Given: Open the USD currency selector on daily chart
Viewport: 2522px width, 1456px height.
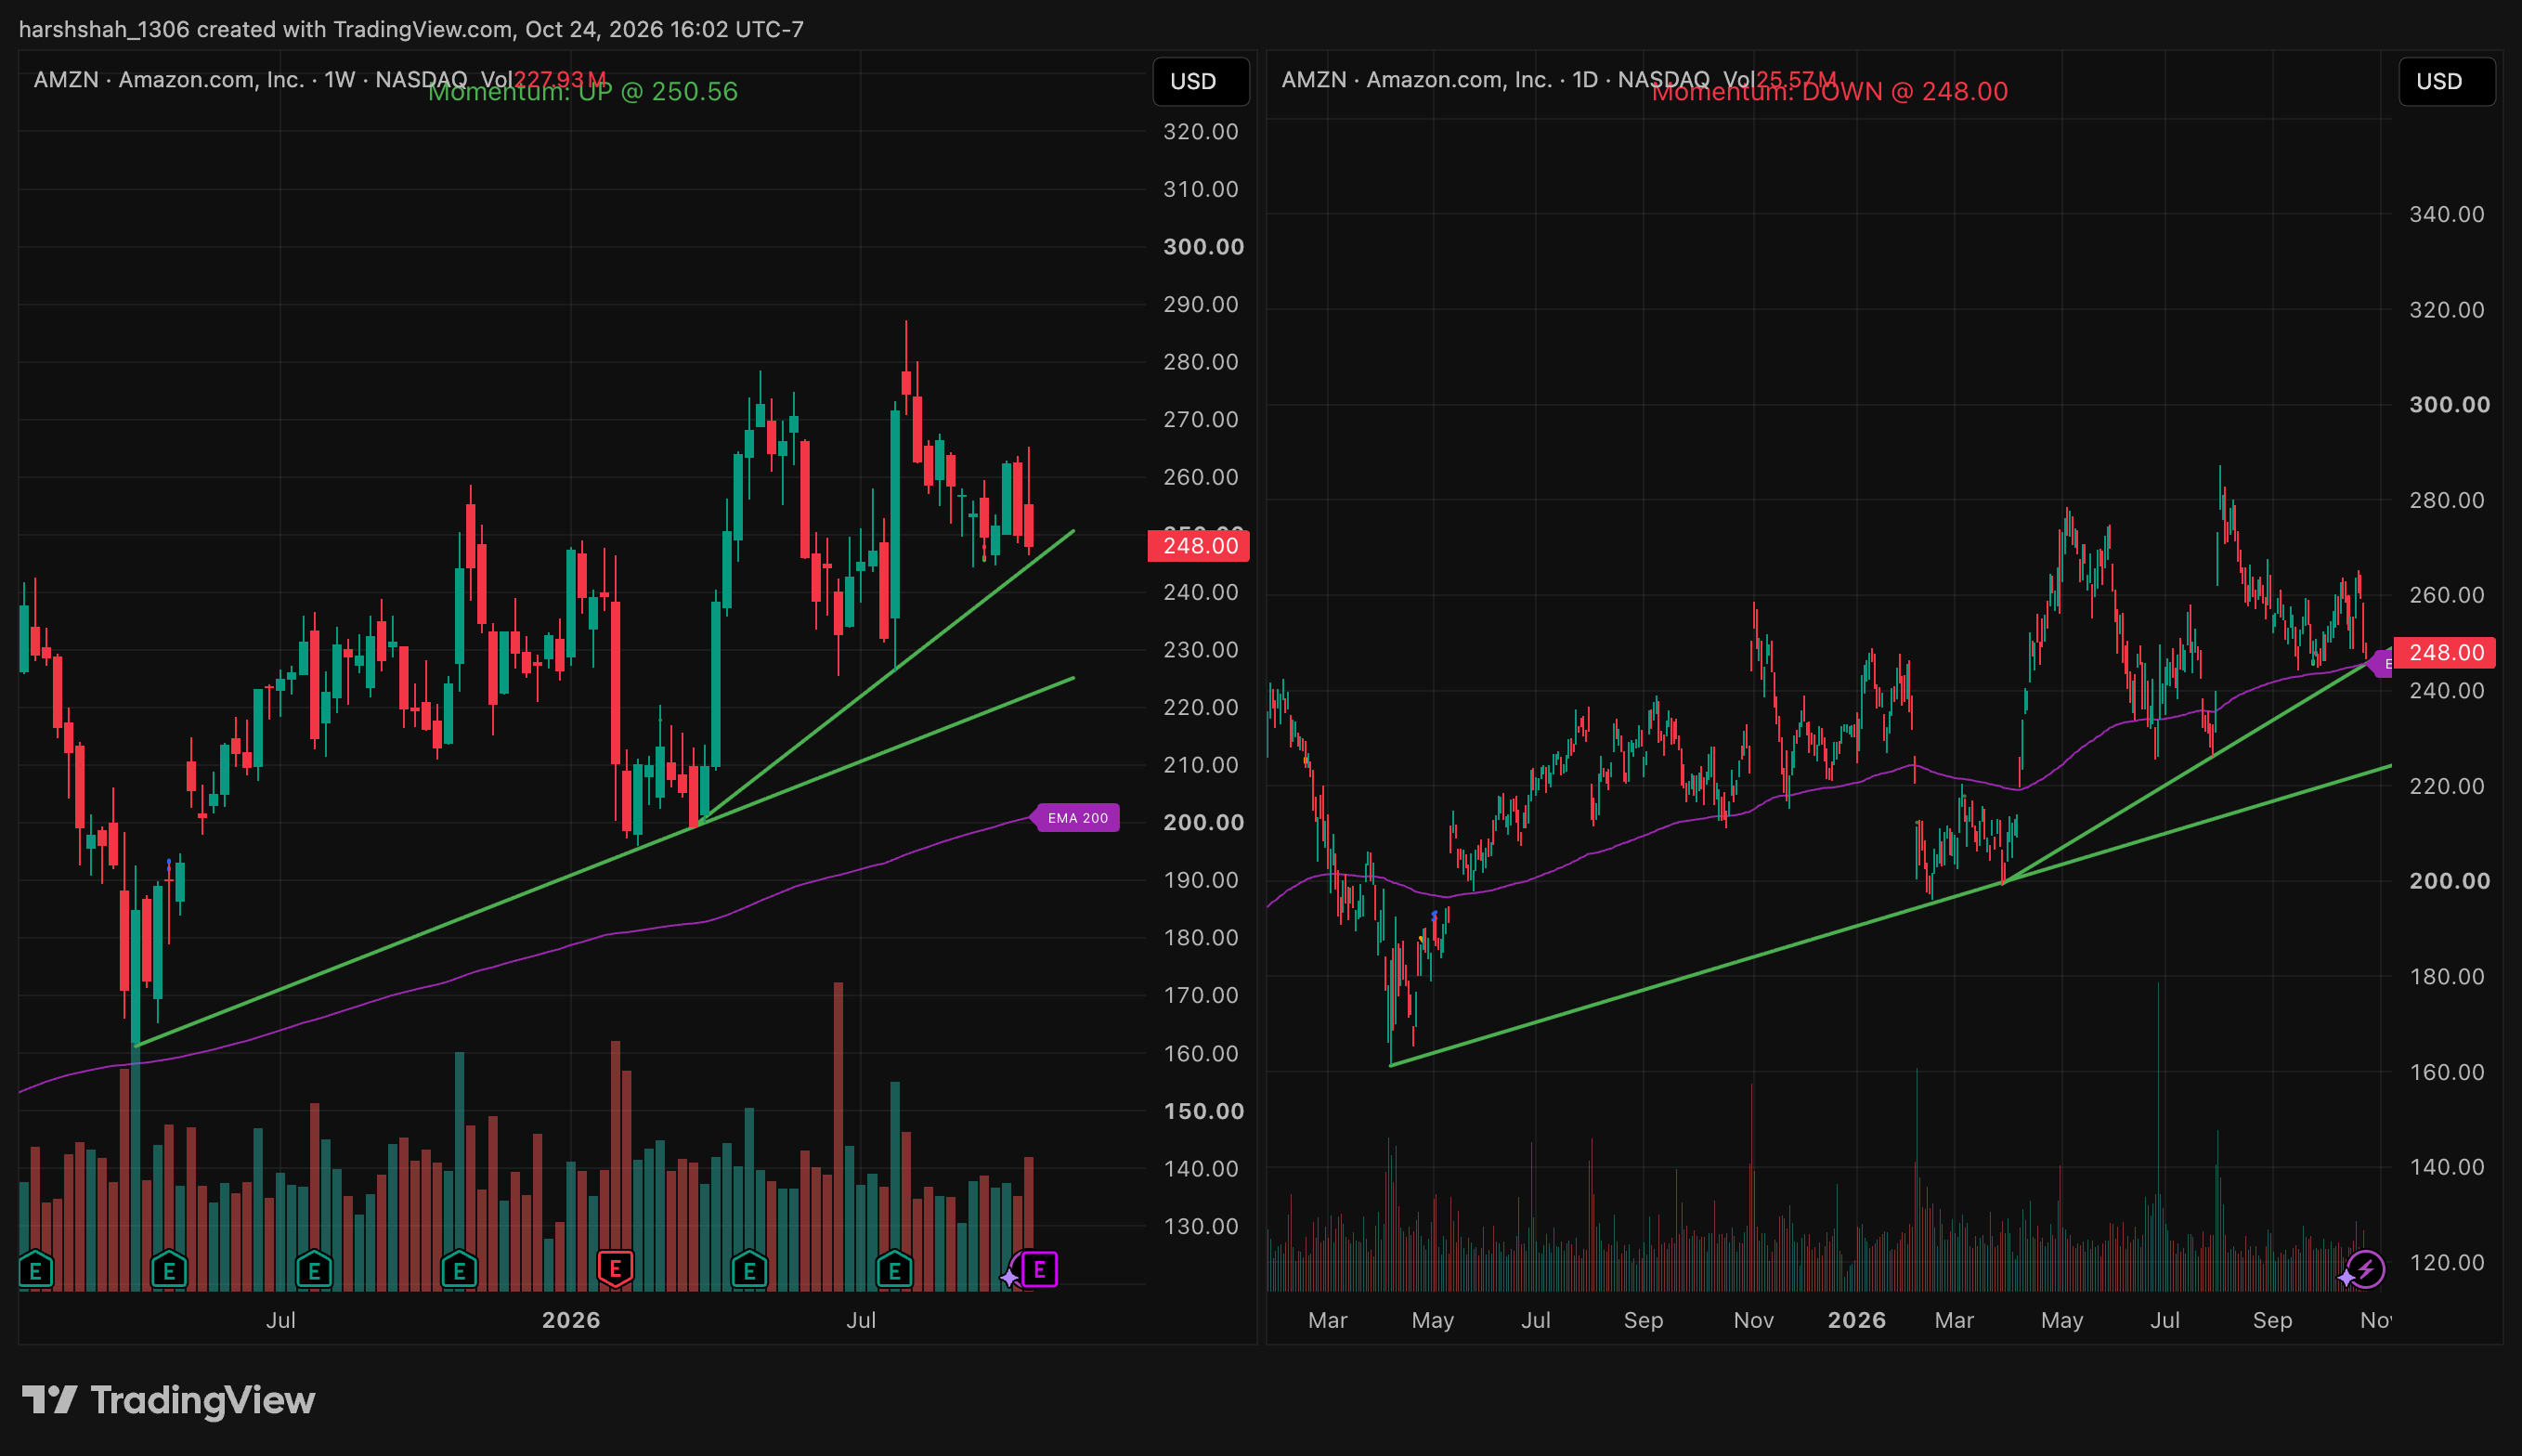Looking at the screenshot, I should coord(2446,81).
